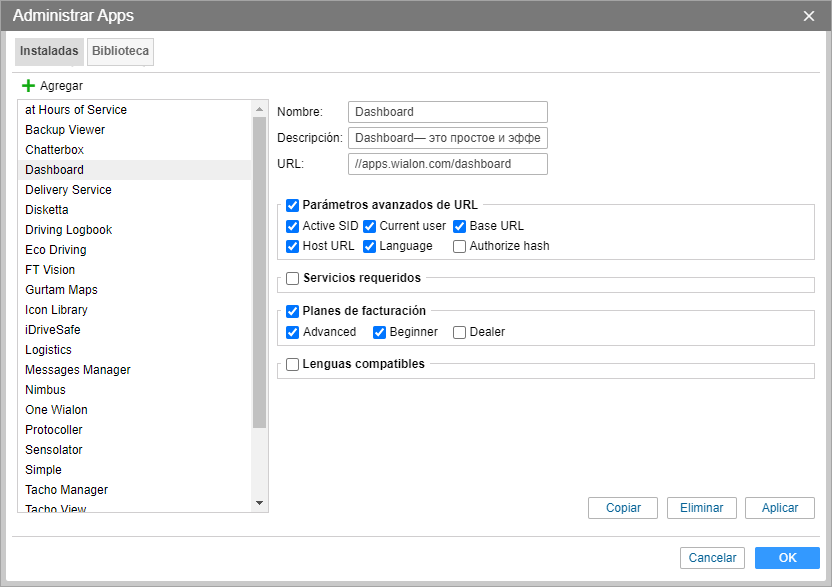The width and height of the screenshot is (832, 587).
Task: Collapse Parámetros avanzados de URL section
Action: point(292,205)
